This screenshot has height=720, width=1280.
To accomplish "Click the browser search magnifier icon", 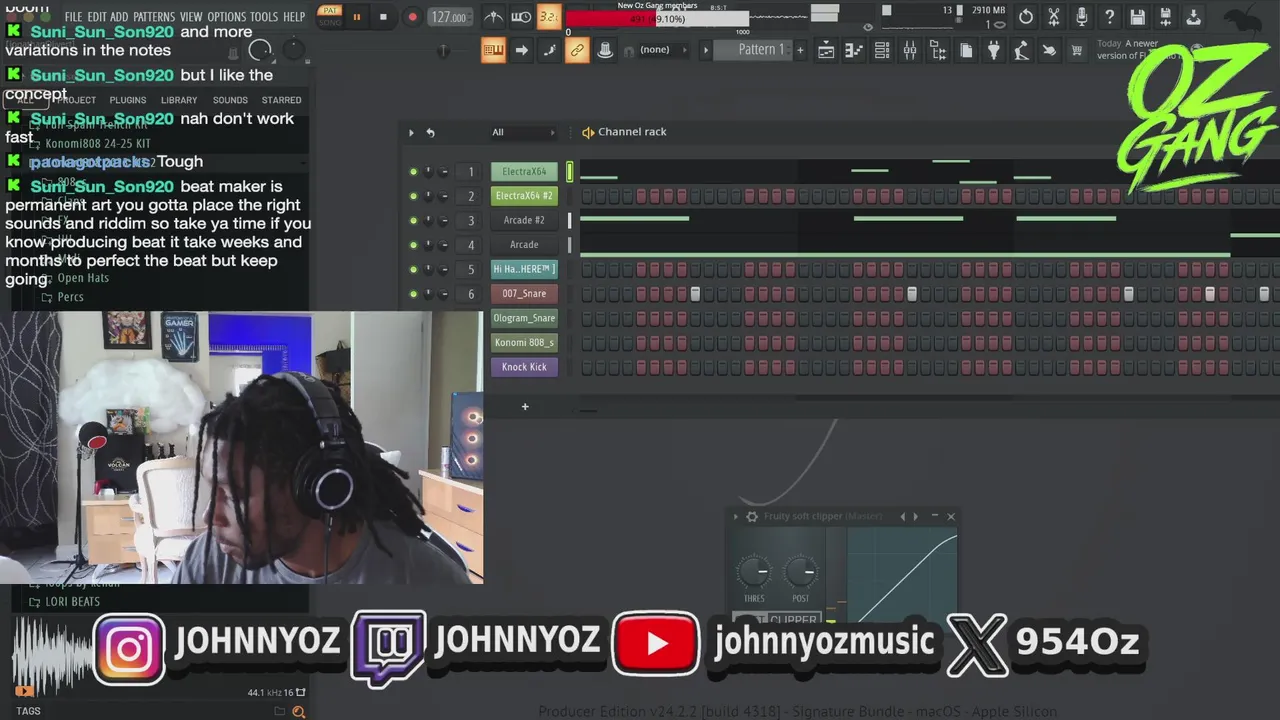I will [x=298, y=711].
